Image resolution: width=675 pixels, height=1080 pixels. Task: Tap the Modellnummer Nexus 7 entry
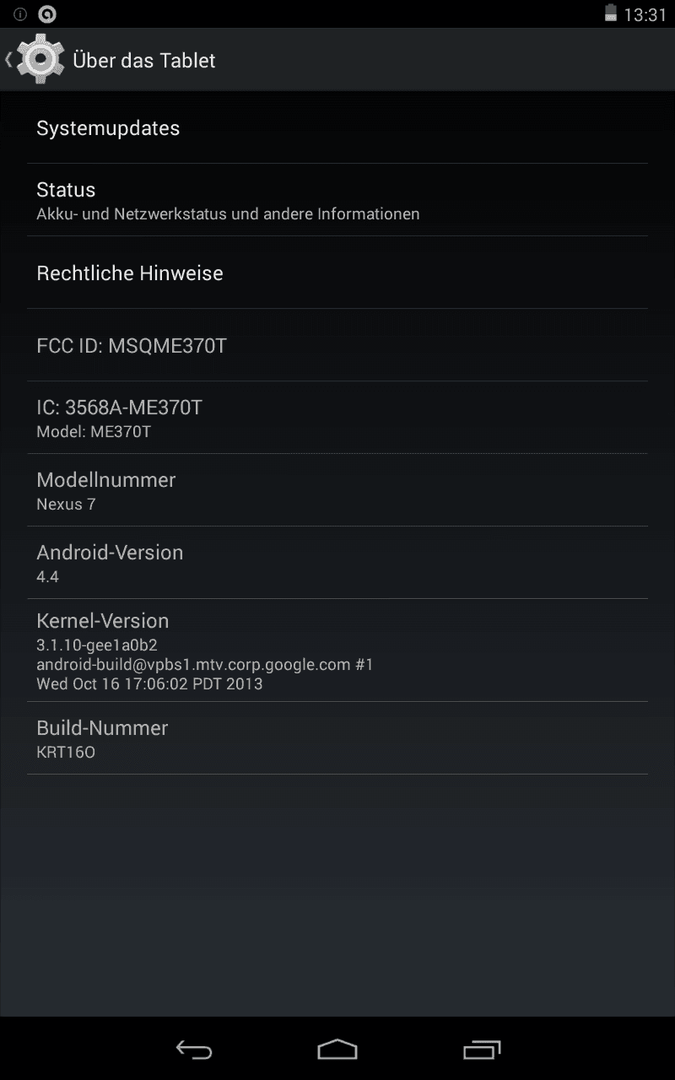338,490
